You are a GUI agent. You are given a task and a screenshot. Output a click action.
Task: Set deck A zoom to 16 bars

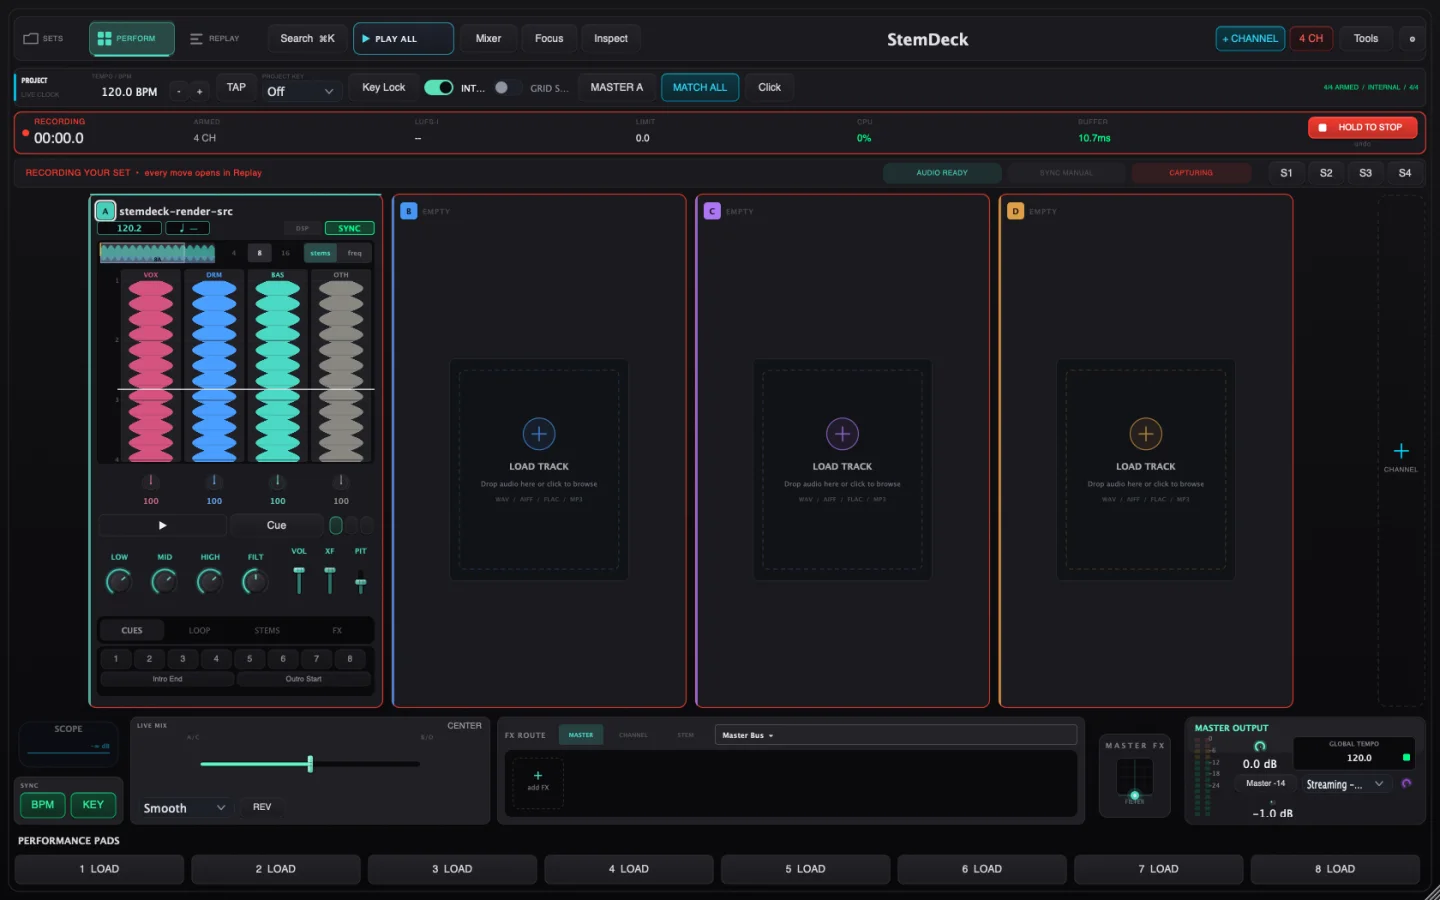(x=285, y=253)
